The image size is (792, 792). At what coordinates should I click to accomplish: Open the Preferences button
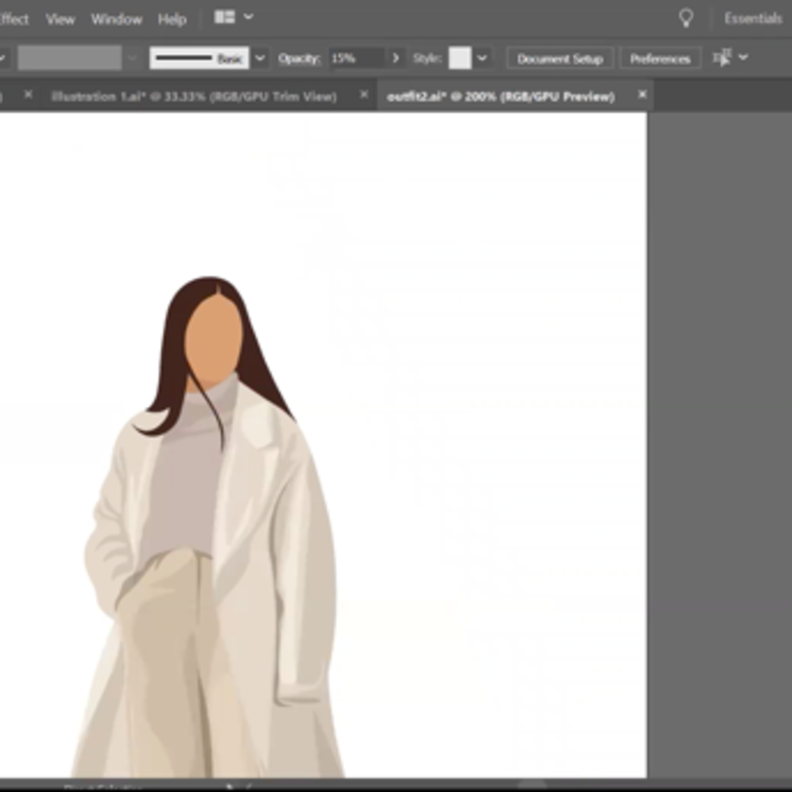coord(660,58)
